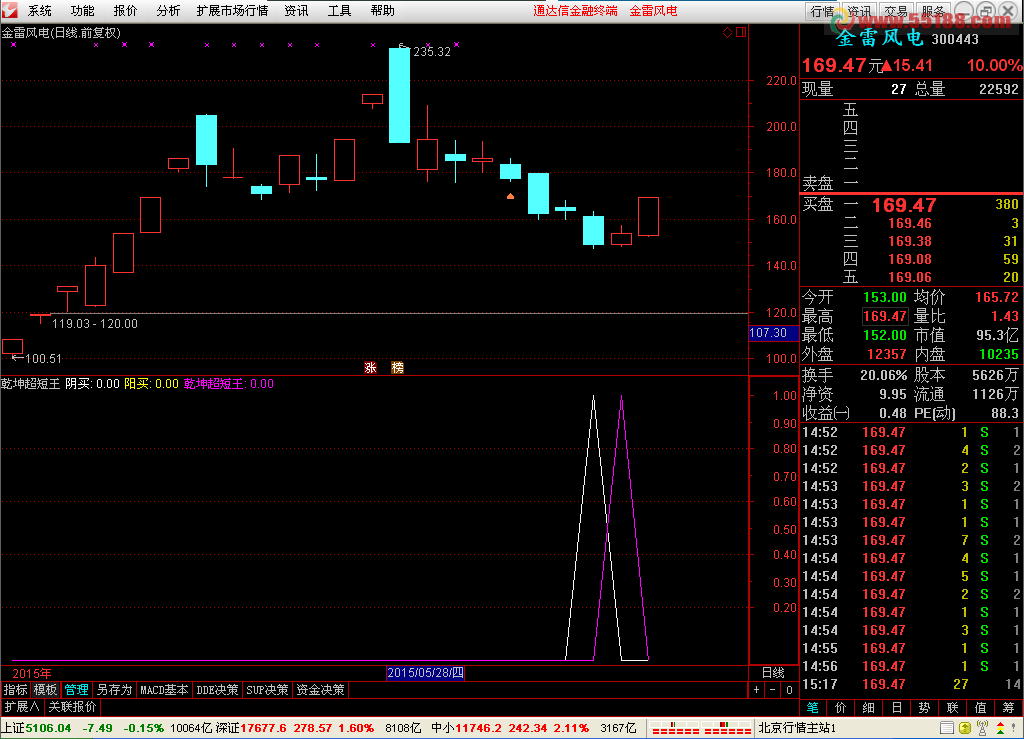Image resolution: width=1024 pixels, height=739 pixels.
Task: Select the 日 tab in the quote panel
Action: coord(897,708)
